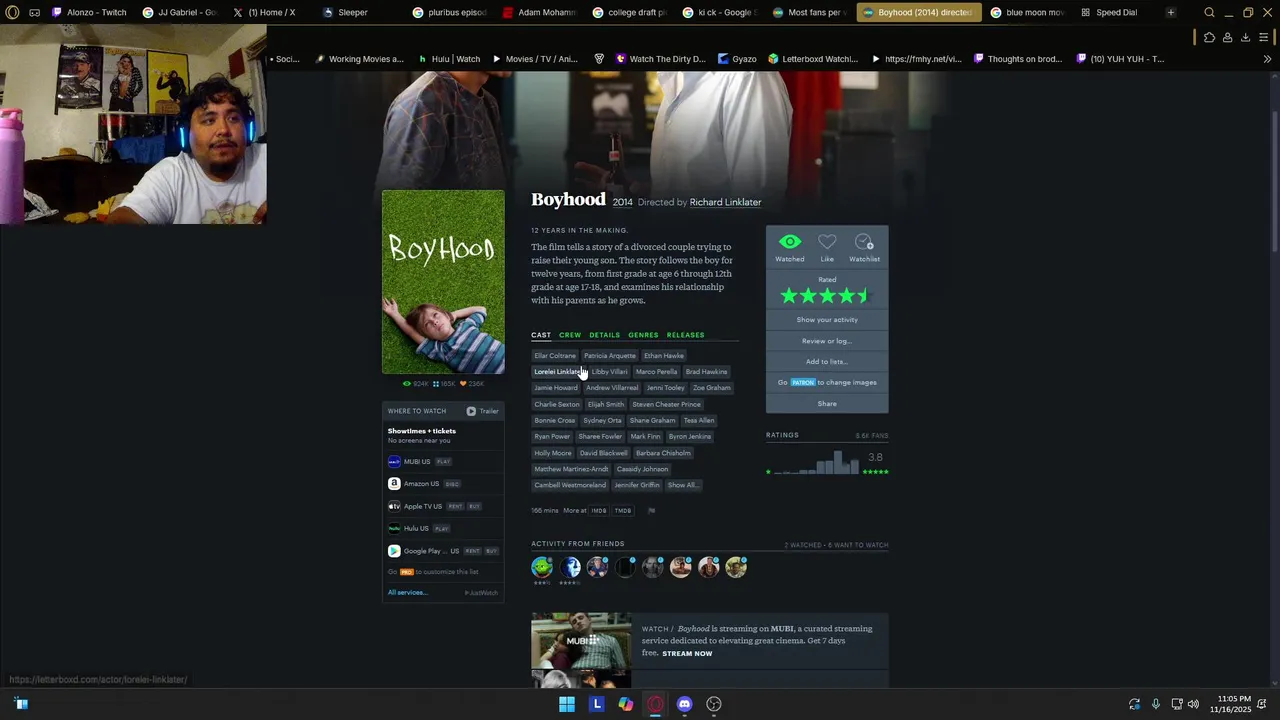
Task: Open the Windows Start menu
Action: (567, 704)
